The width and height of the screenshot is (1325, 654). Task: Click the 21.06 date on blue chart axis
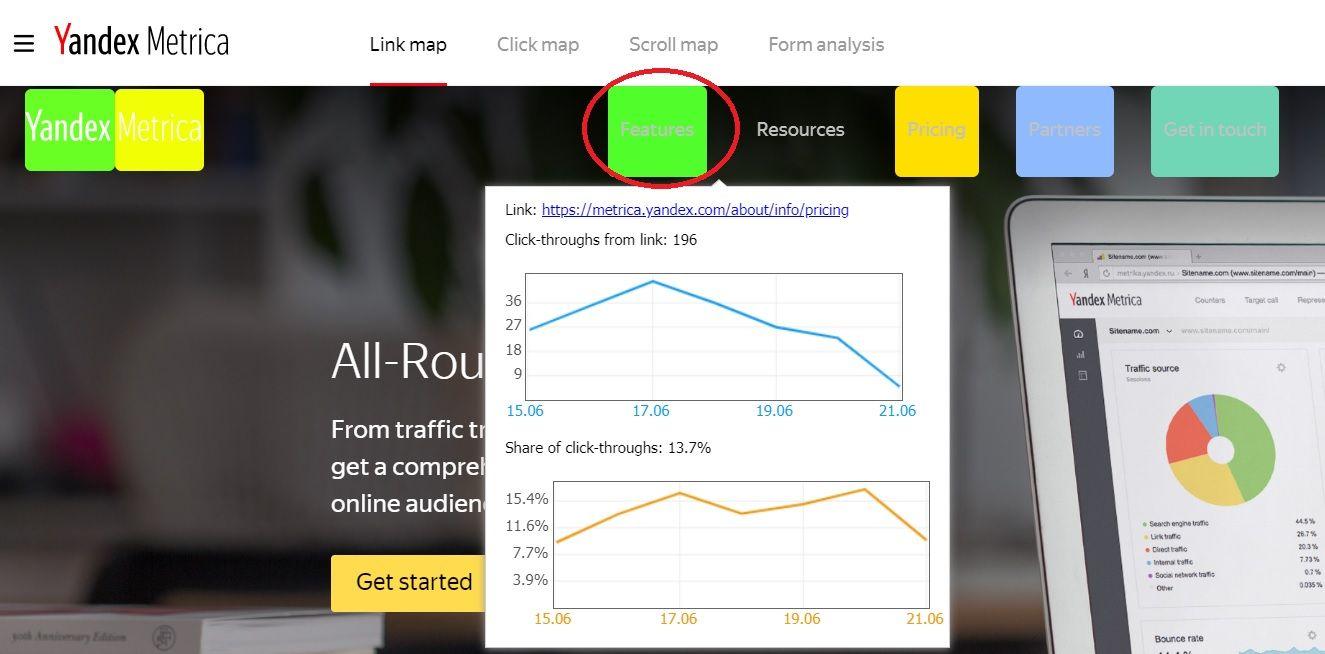(x=897, y=411)
